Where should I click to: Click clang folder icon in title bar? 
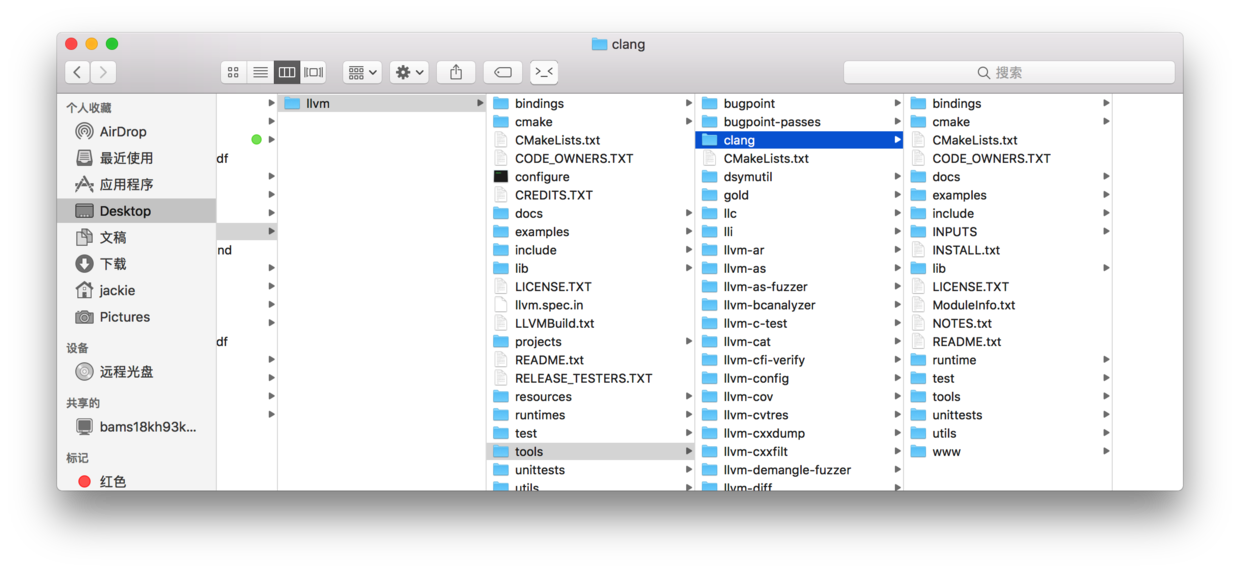[x=599, y=44]
